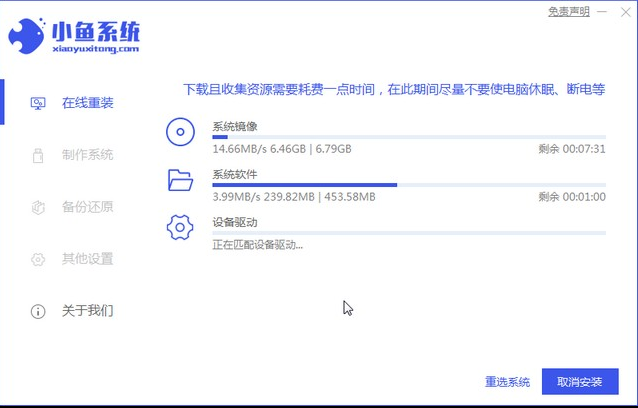
Task: Click the blue 下载且收集资源 notice text
Action: [394, 89]
